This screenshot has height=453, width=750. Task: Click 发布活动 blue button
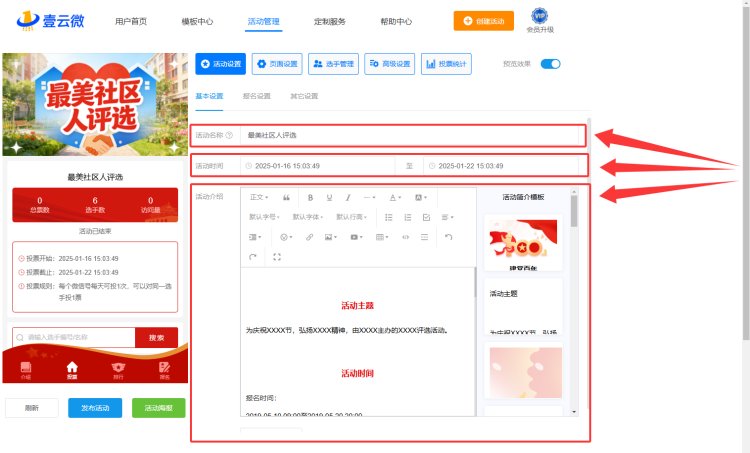[x=95, y=408]
